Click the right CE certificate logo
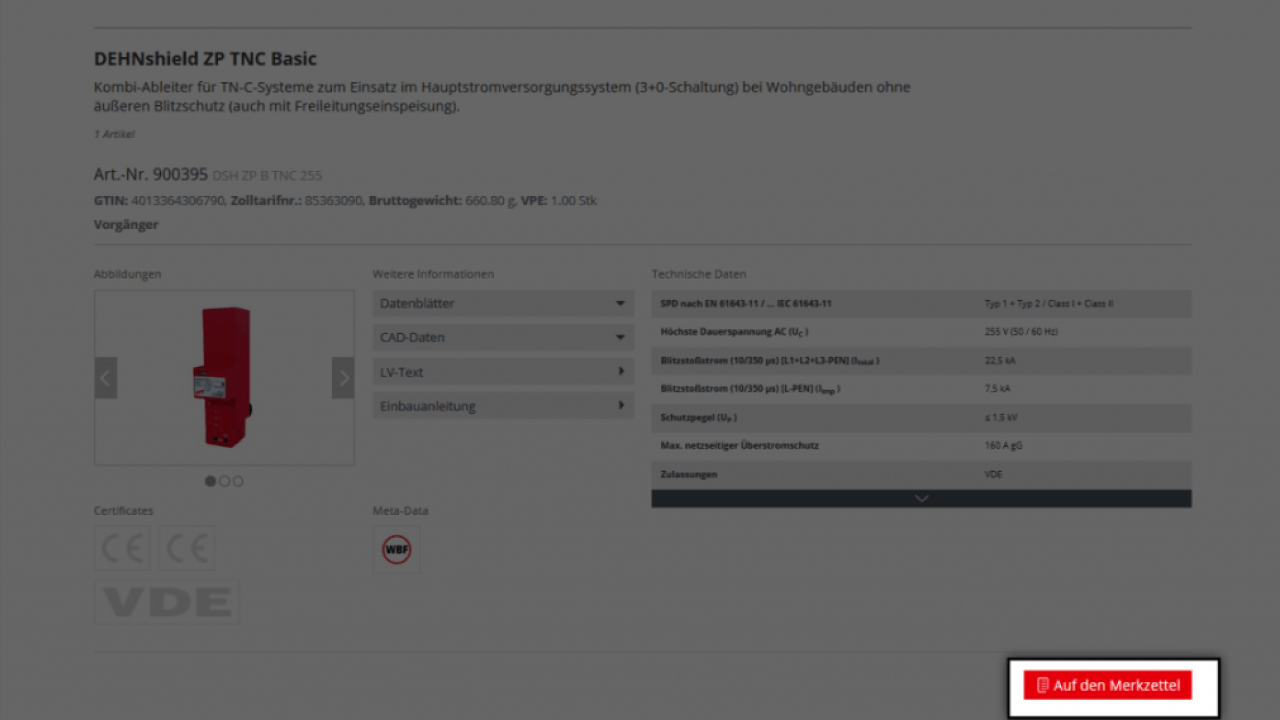 click(x=186, y=548)
